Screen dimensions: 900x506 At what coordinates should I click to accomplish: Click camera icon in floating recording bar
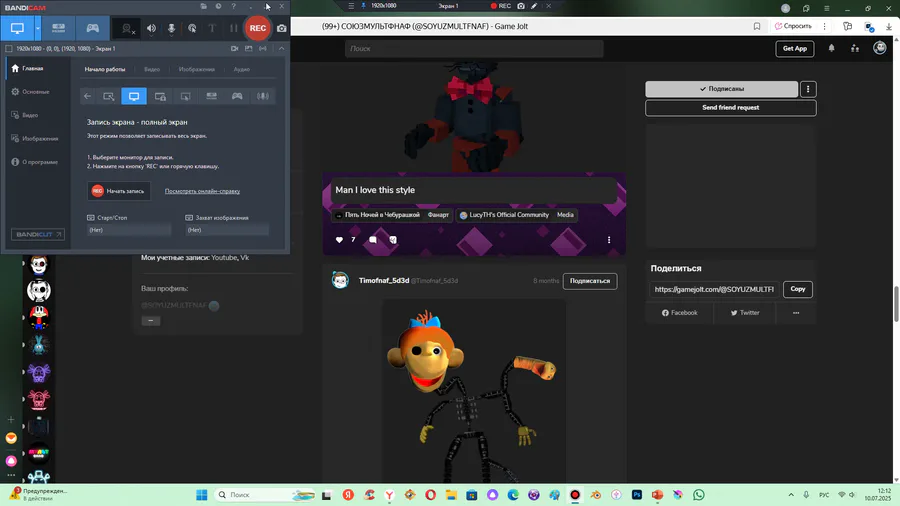[521, 6]
